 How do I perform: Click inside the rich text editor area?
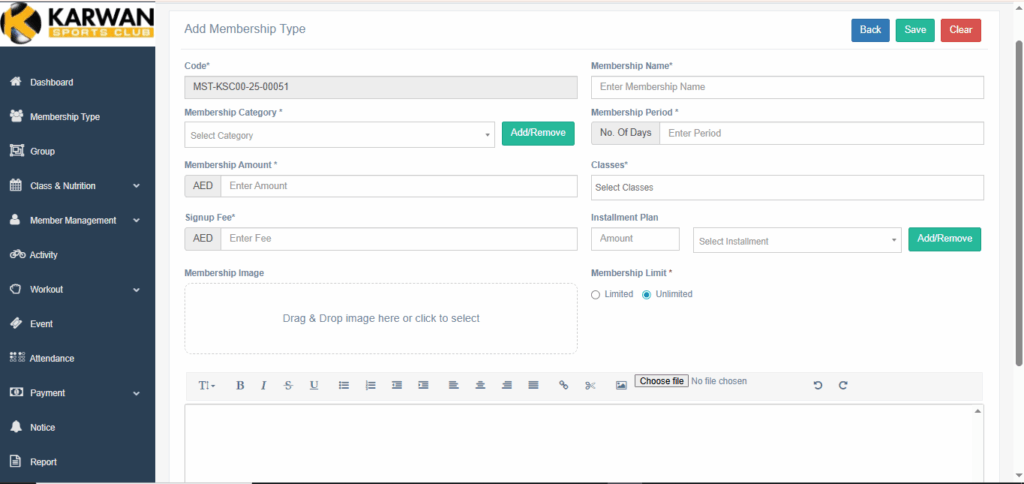click(579, 444)
